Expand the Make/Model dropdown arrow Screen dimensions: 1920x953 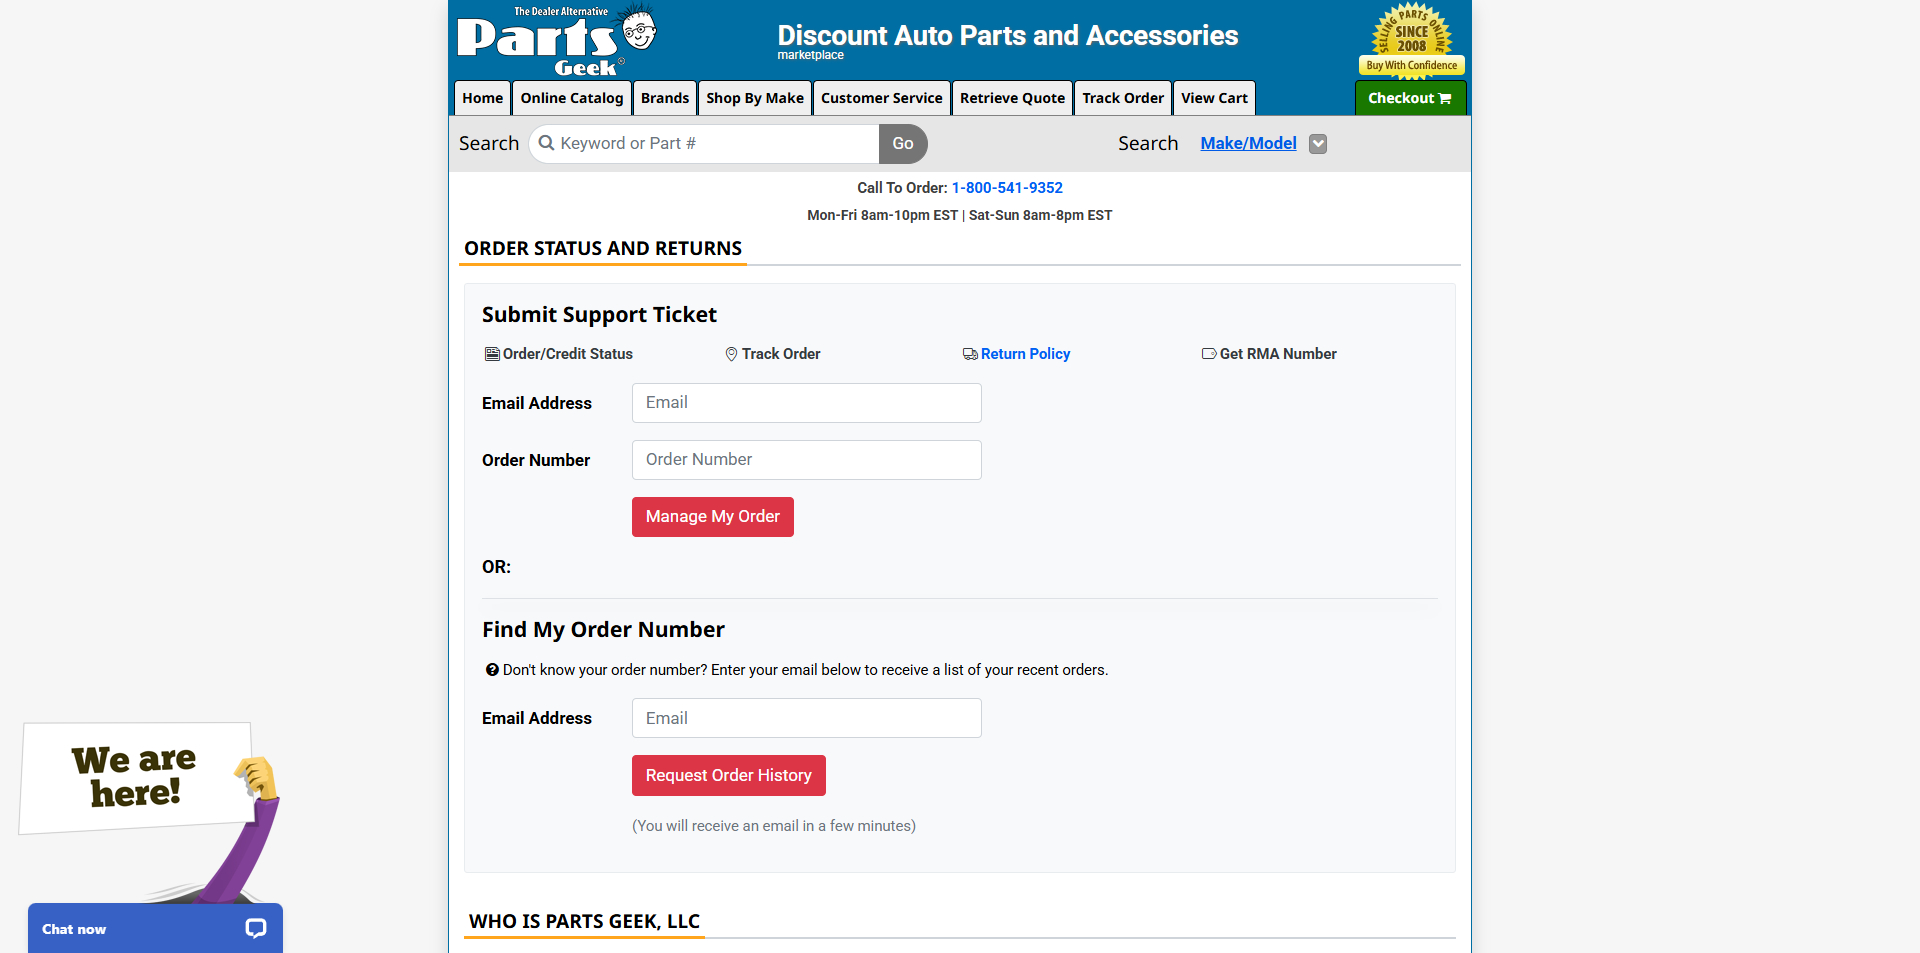coord(1318,144)
